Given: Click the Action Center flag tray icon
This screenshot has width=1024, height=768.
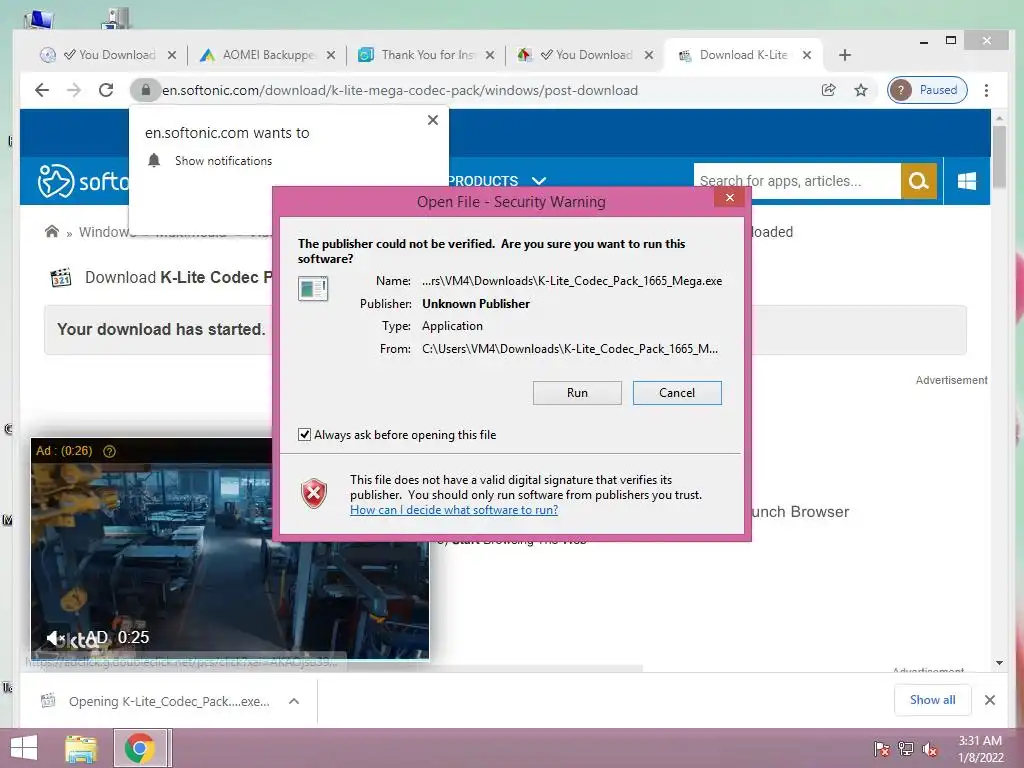Looking at the screenshot, I should click(x=881, y=749).
